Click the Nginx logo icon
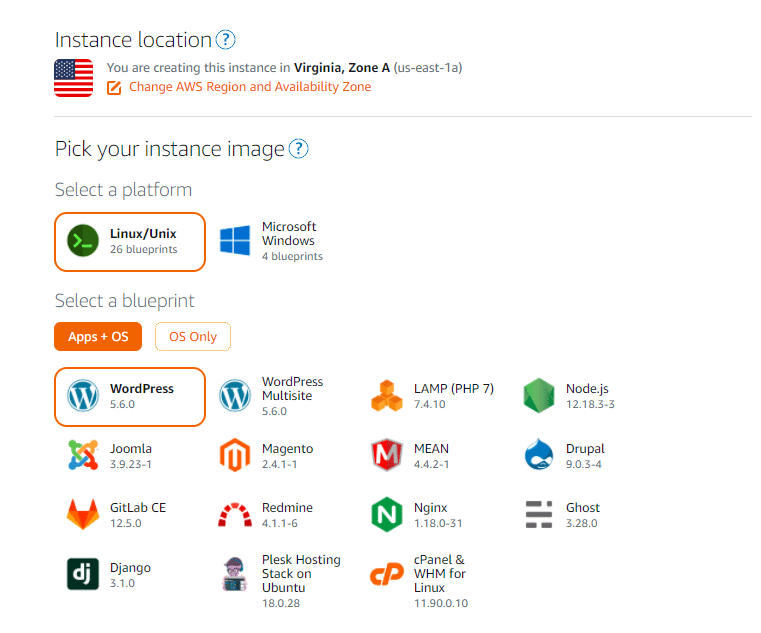 click(387, 515)
